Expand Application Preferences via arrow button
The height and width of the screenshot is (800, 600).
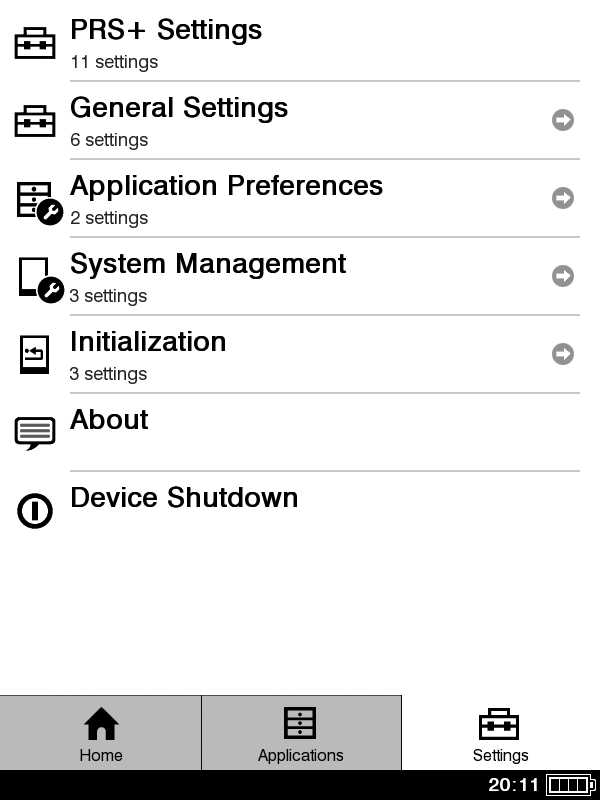click(563, 198)
